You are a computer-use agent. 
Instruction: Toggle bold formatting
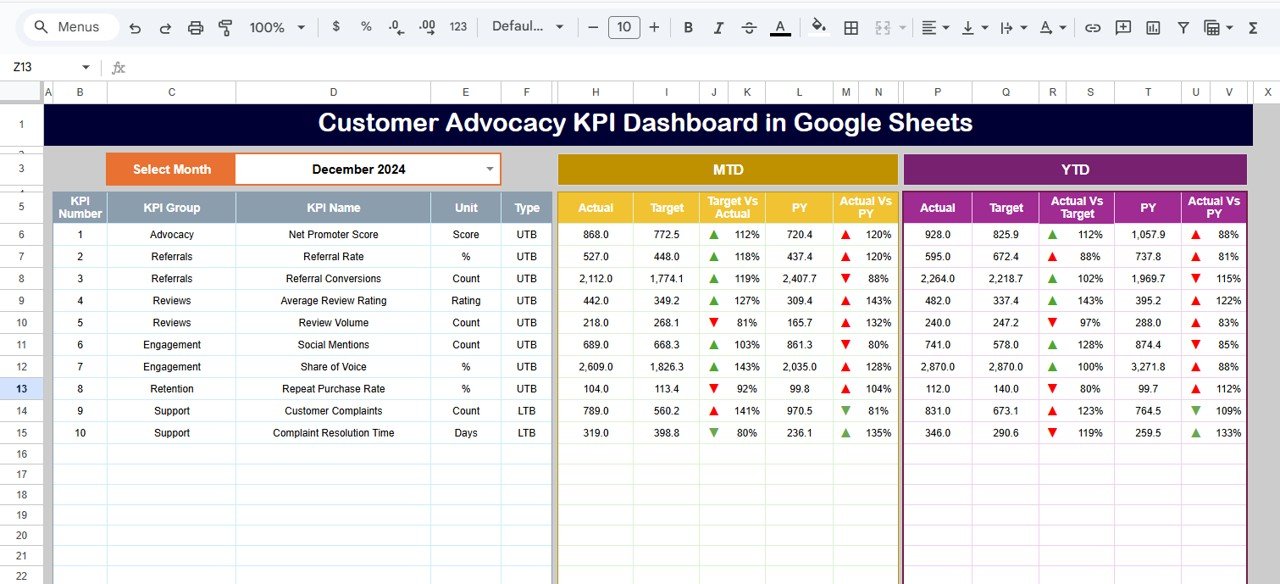(x=688, y=27)
